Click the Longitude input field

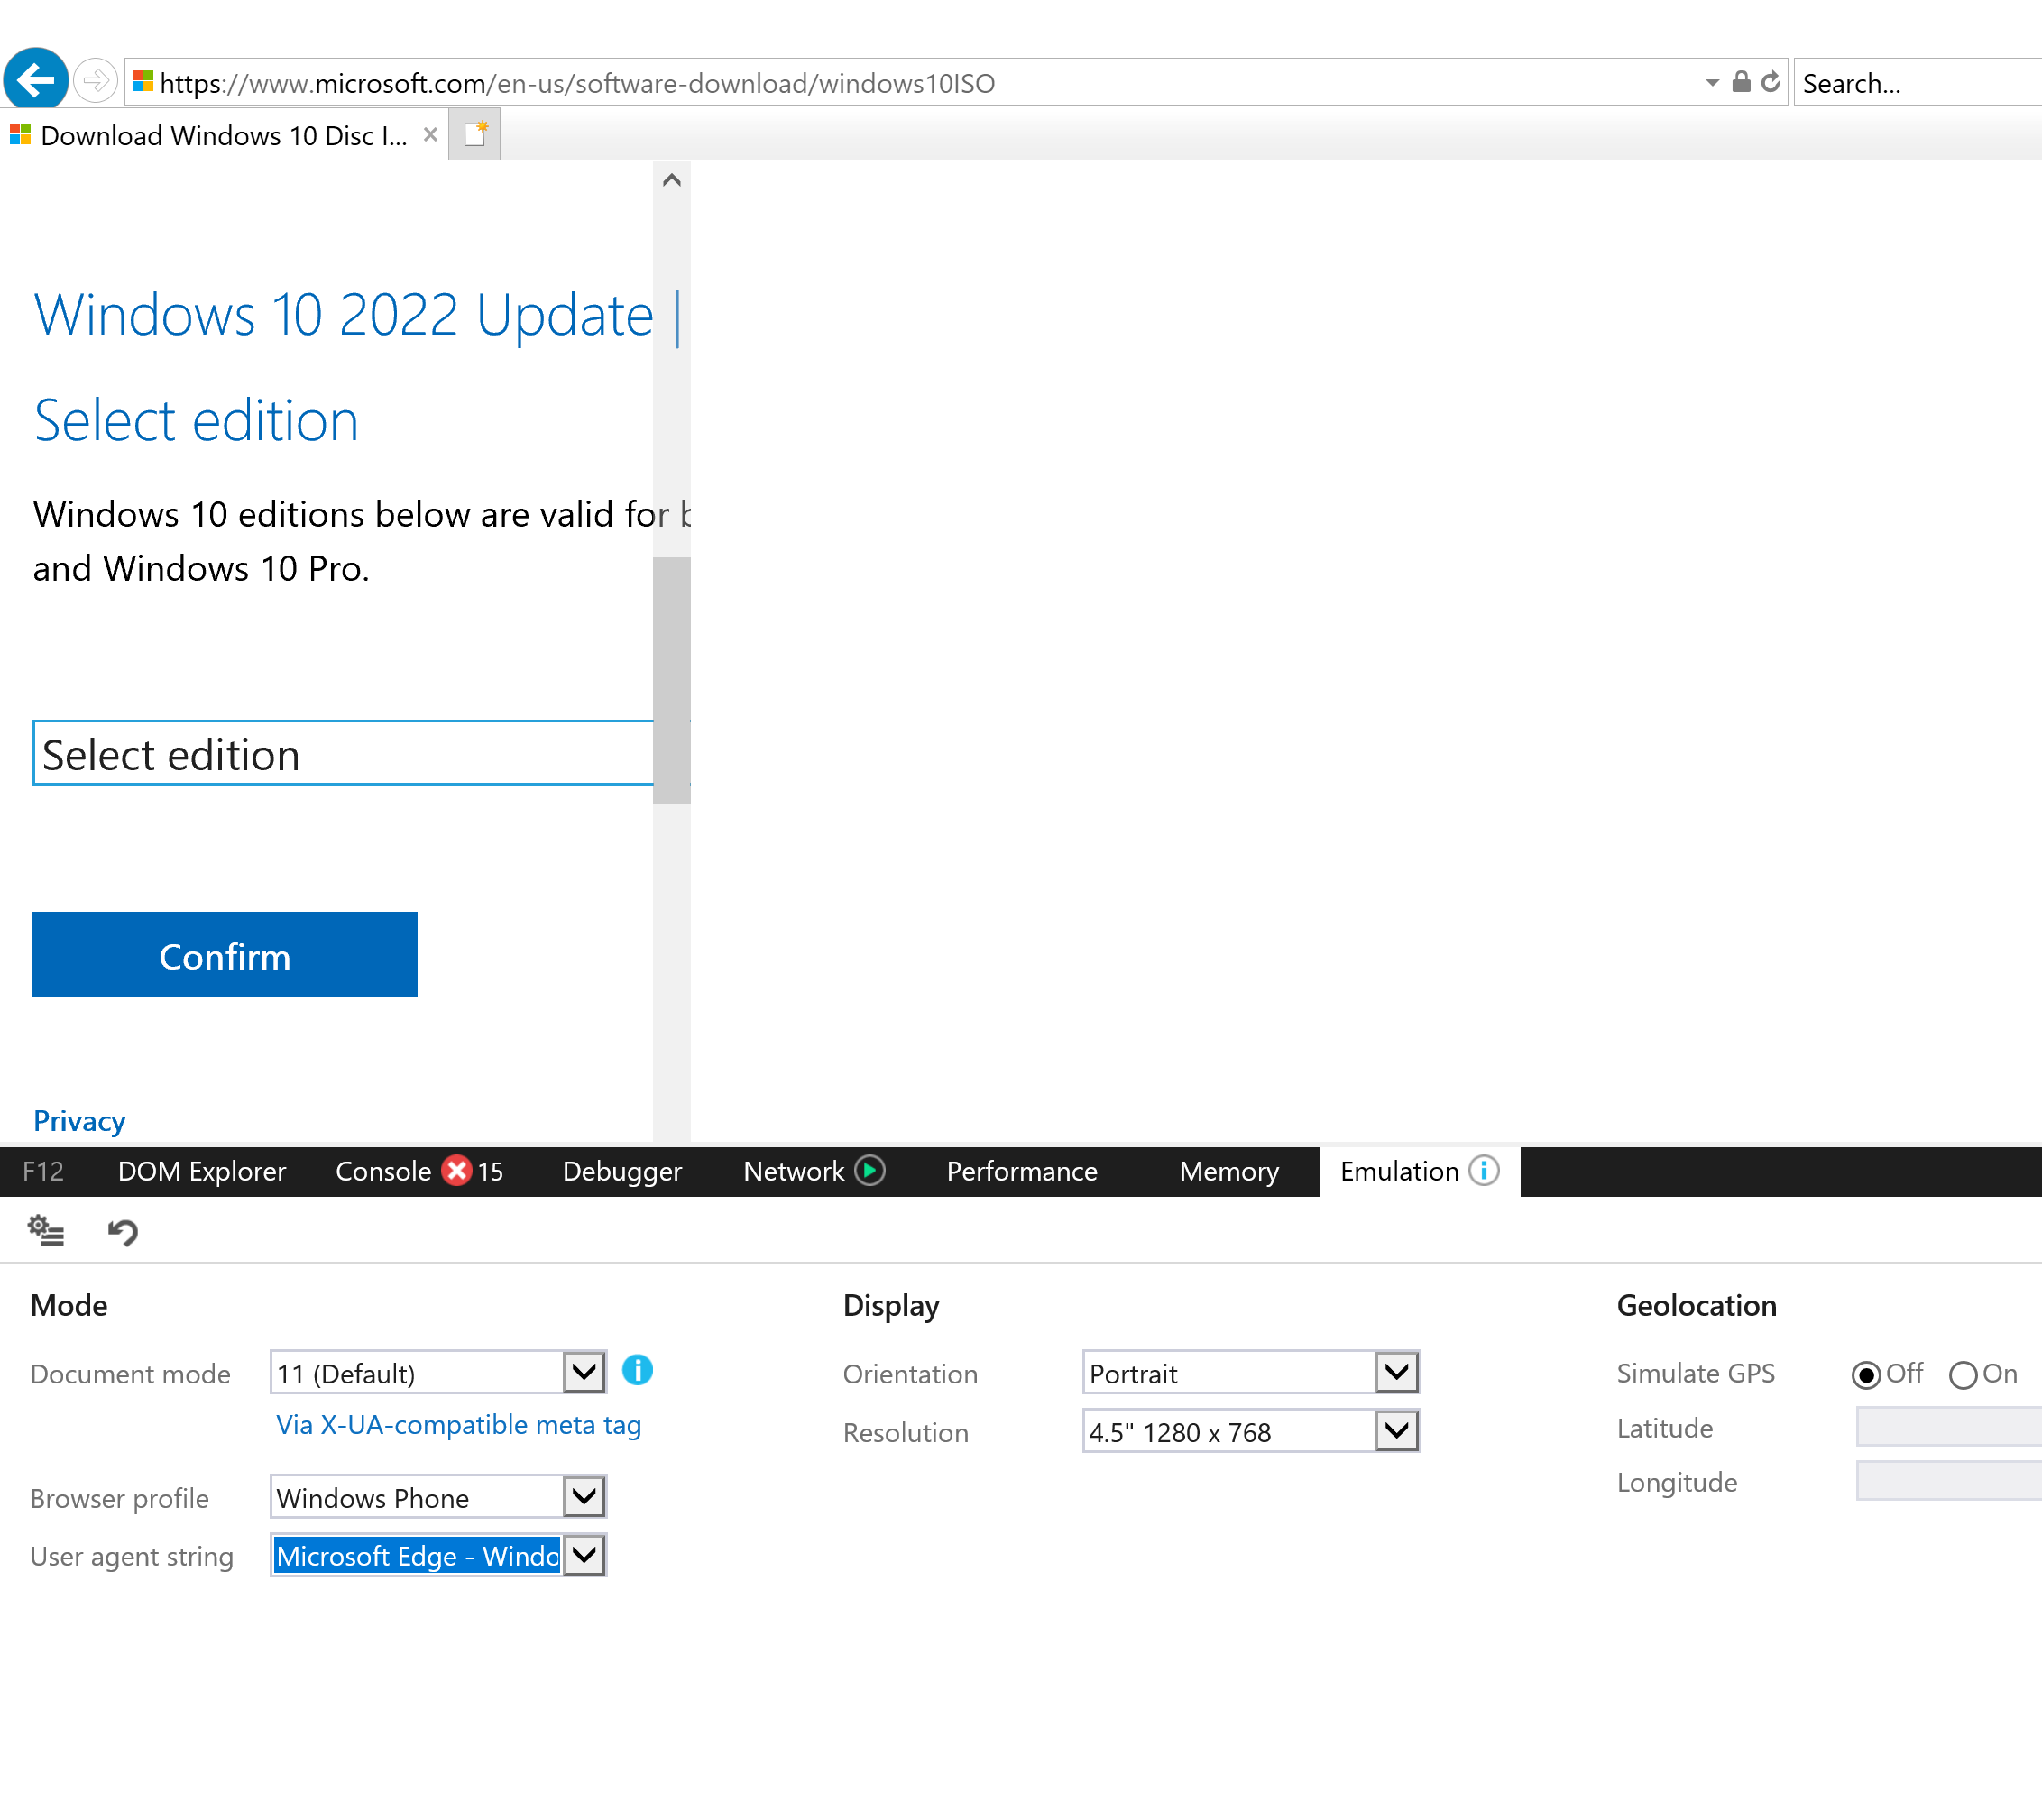[1948, 1481]
